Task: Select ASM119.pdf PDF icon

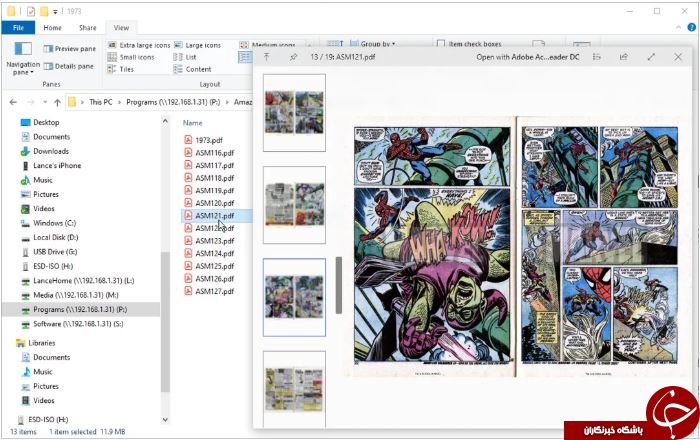Action: (x=188, y=190)
